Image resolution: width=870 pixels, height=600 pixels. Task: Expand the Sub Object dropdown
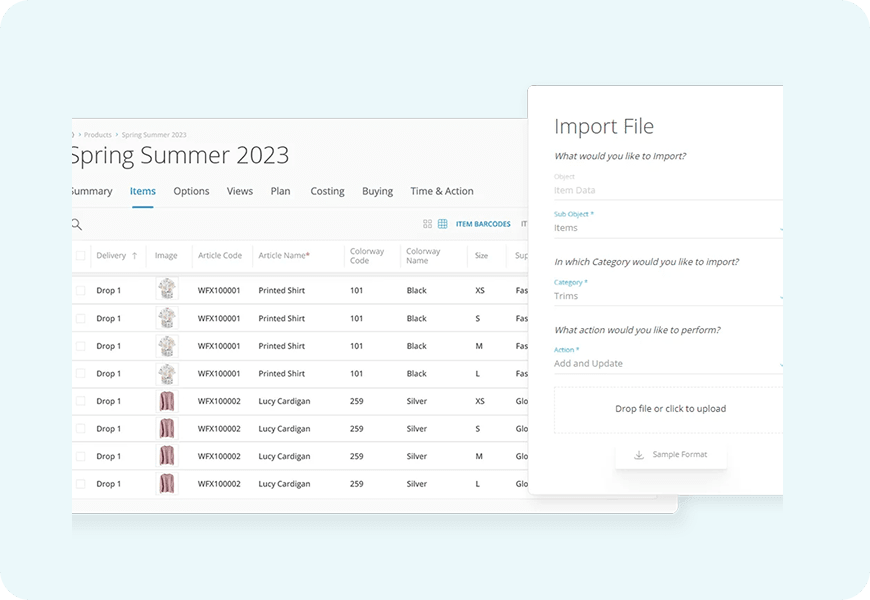[668, 228]
